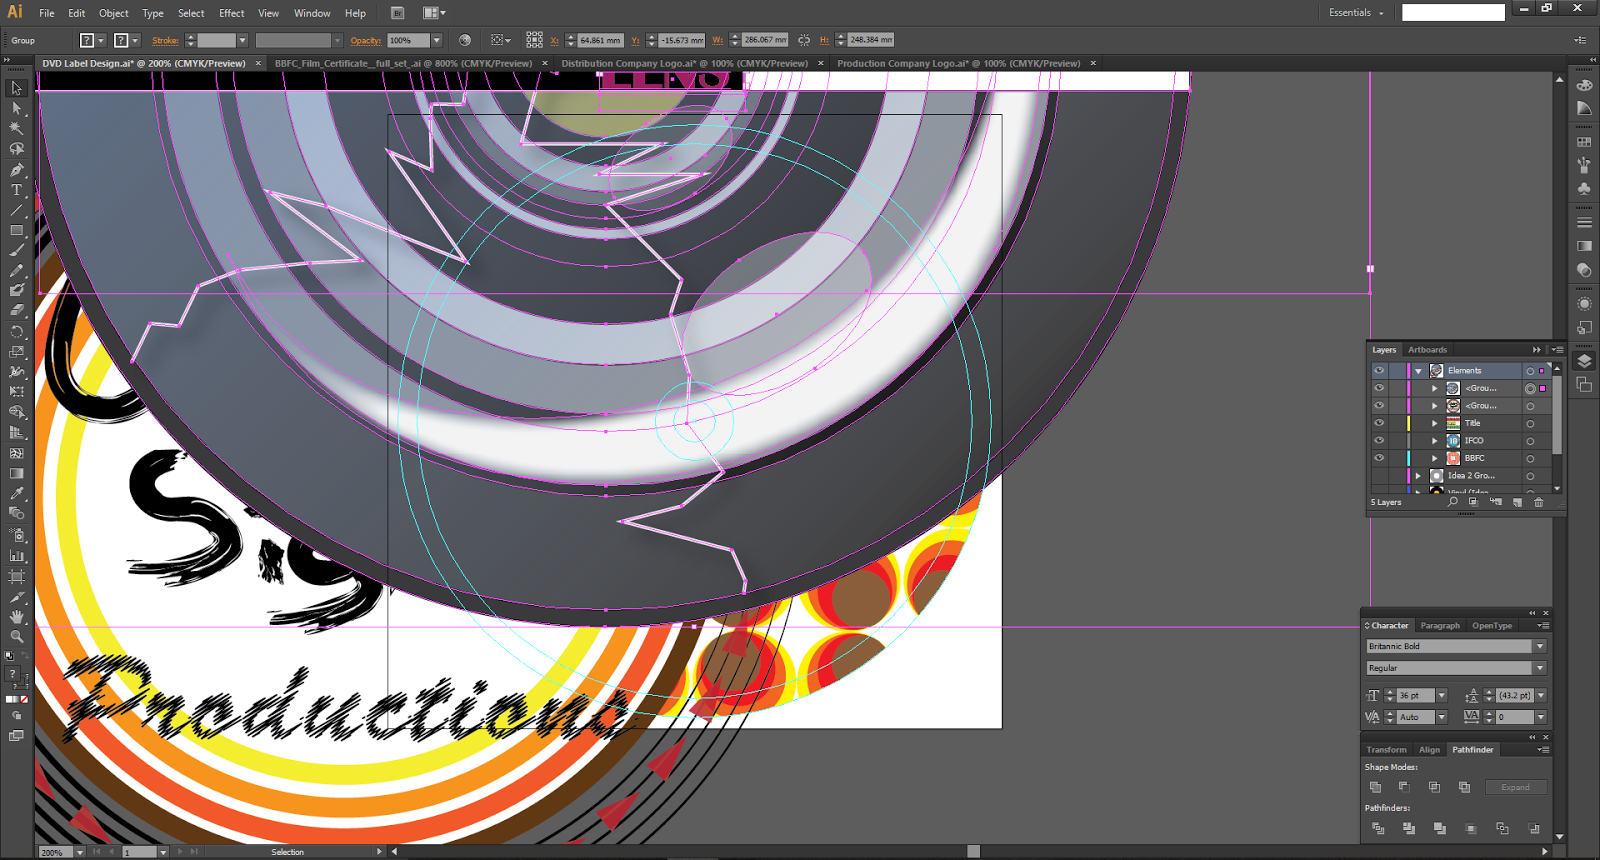Image resolution: width=1600 pixels, height=860 pixels.
Task: Expand the BBFC sublayer
Action: click(x=1435, y=458)
